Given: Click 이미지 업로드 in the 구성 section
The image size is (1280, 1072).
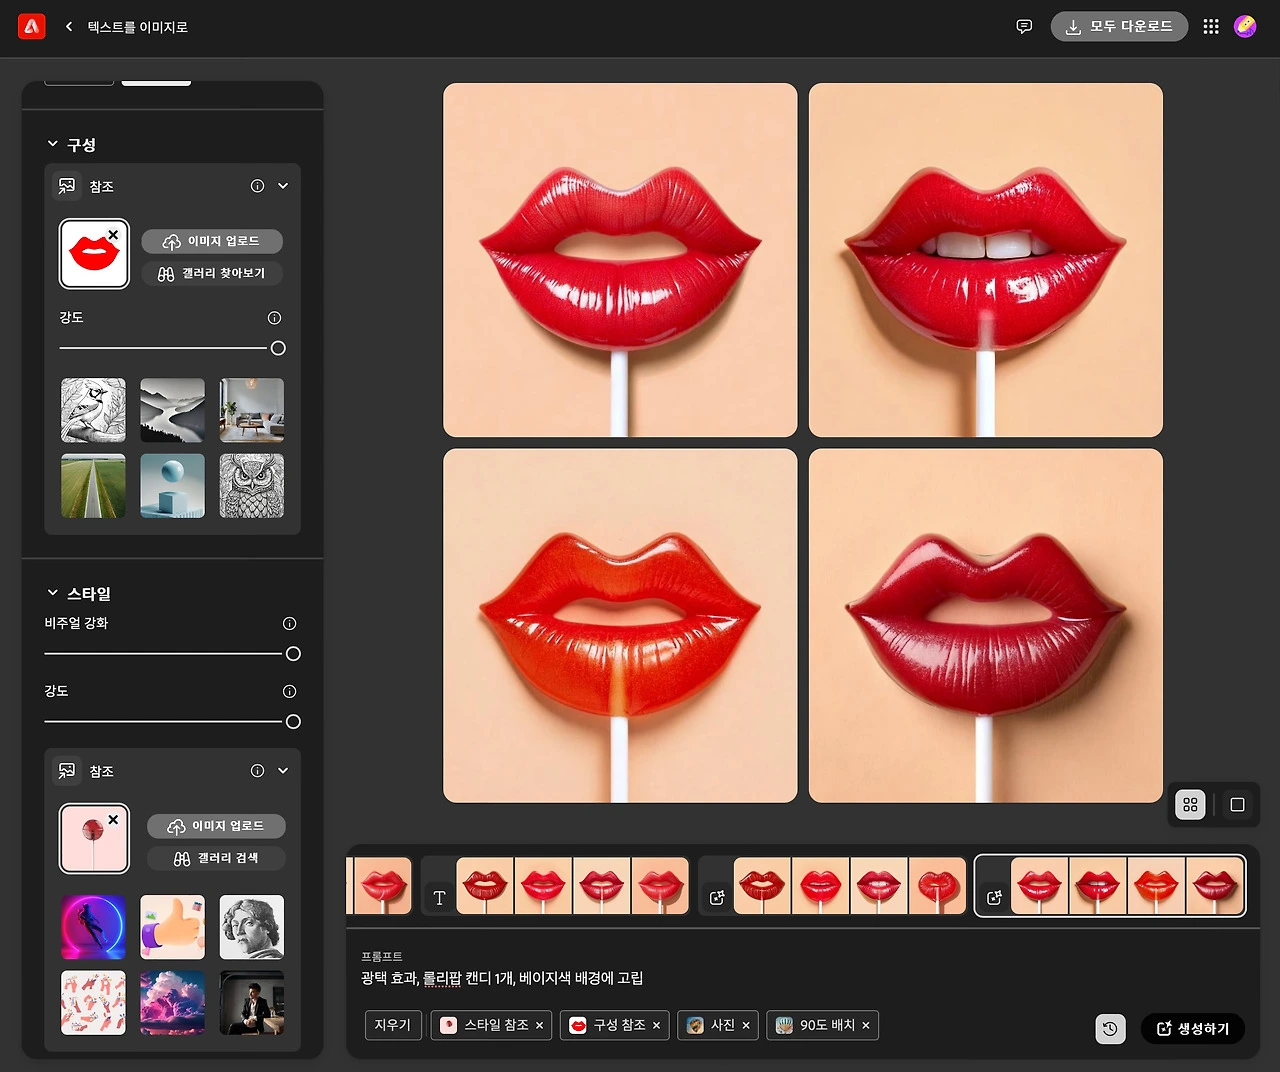Looking at the screenshot, I should (x=212, y=241).
